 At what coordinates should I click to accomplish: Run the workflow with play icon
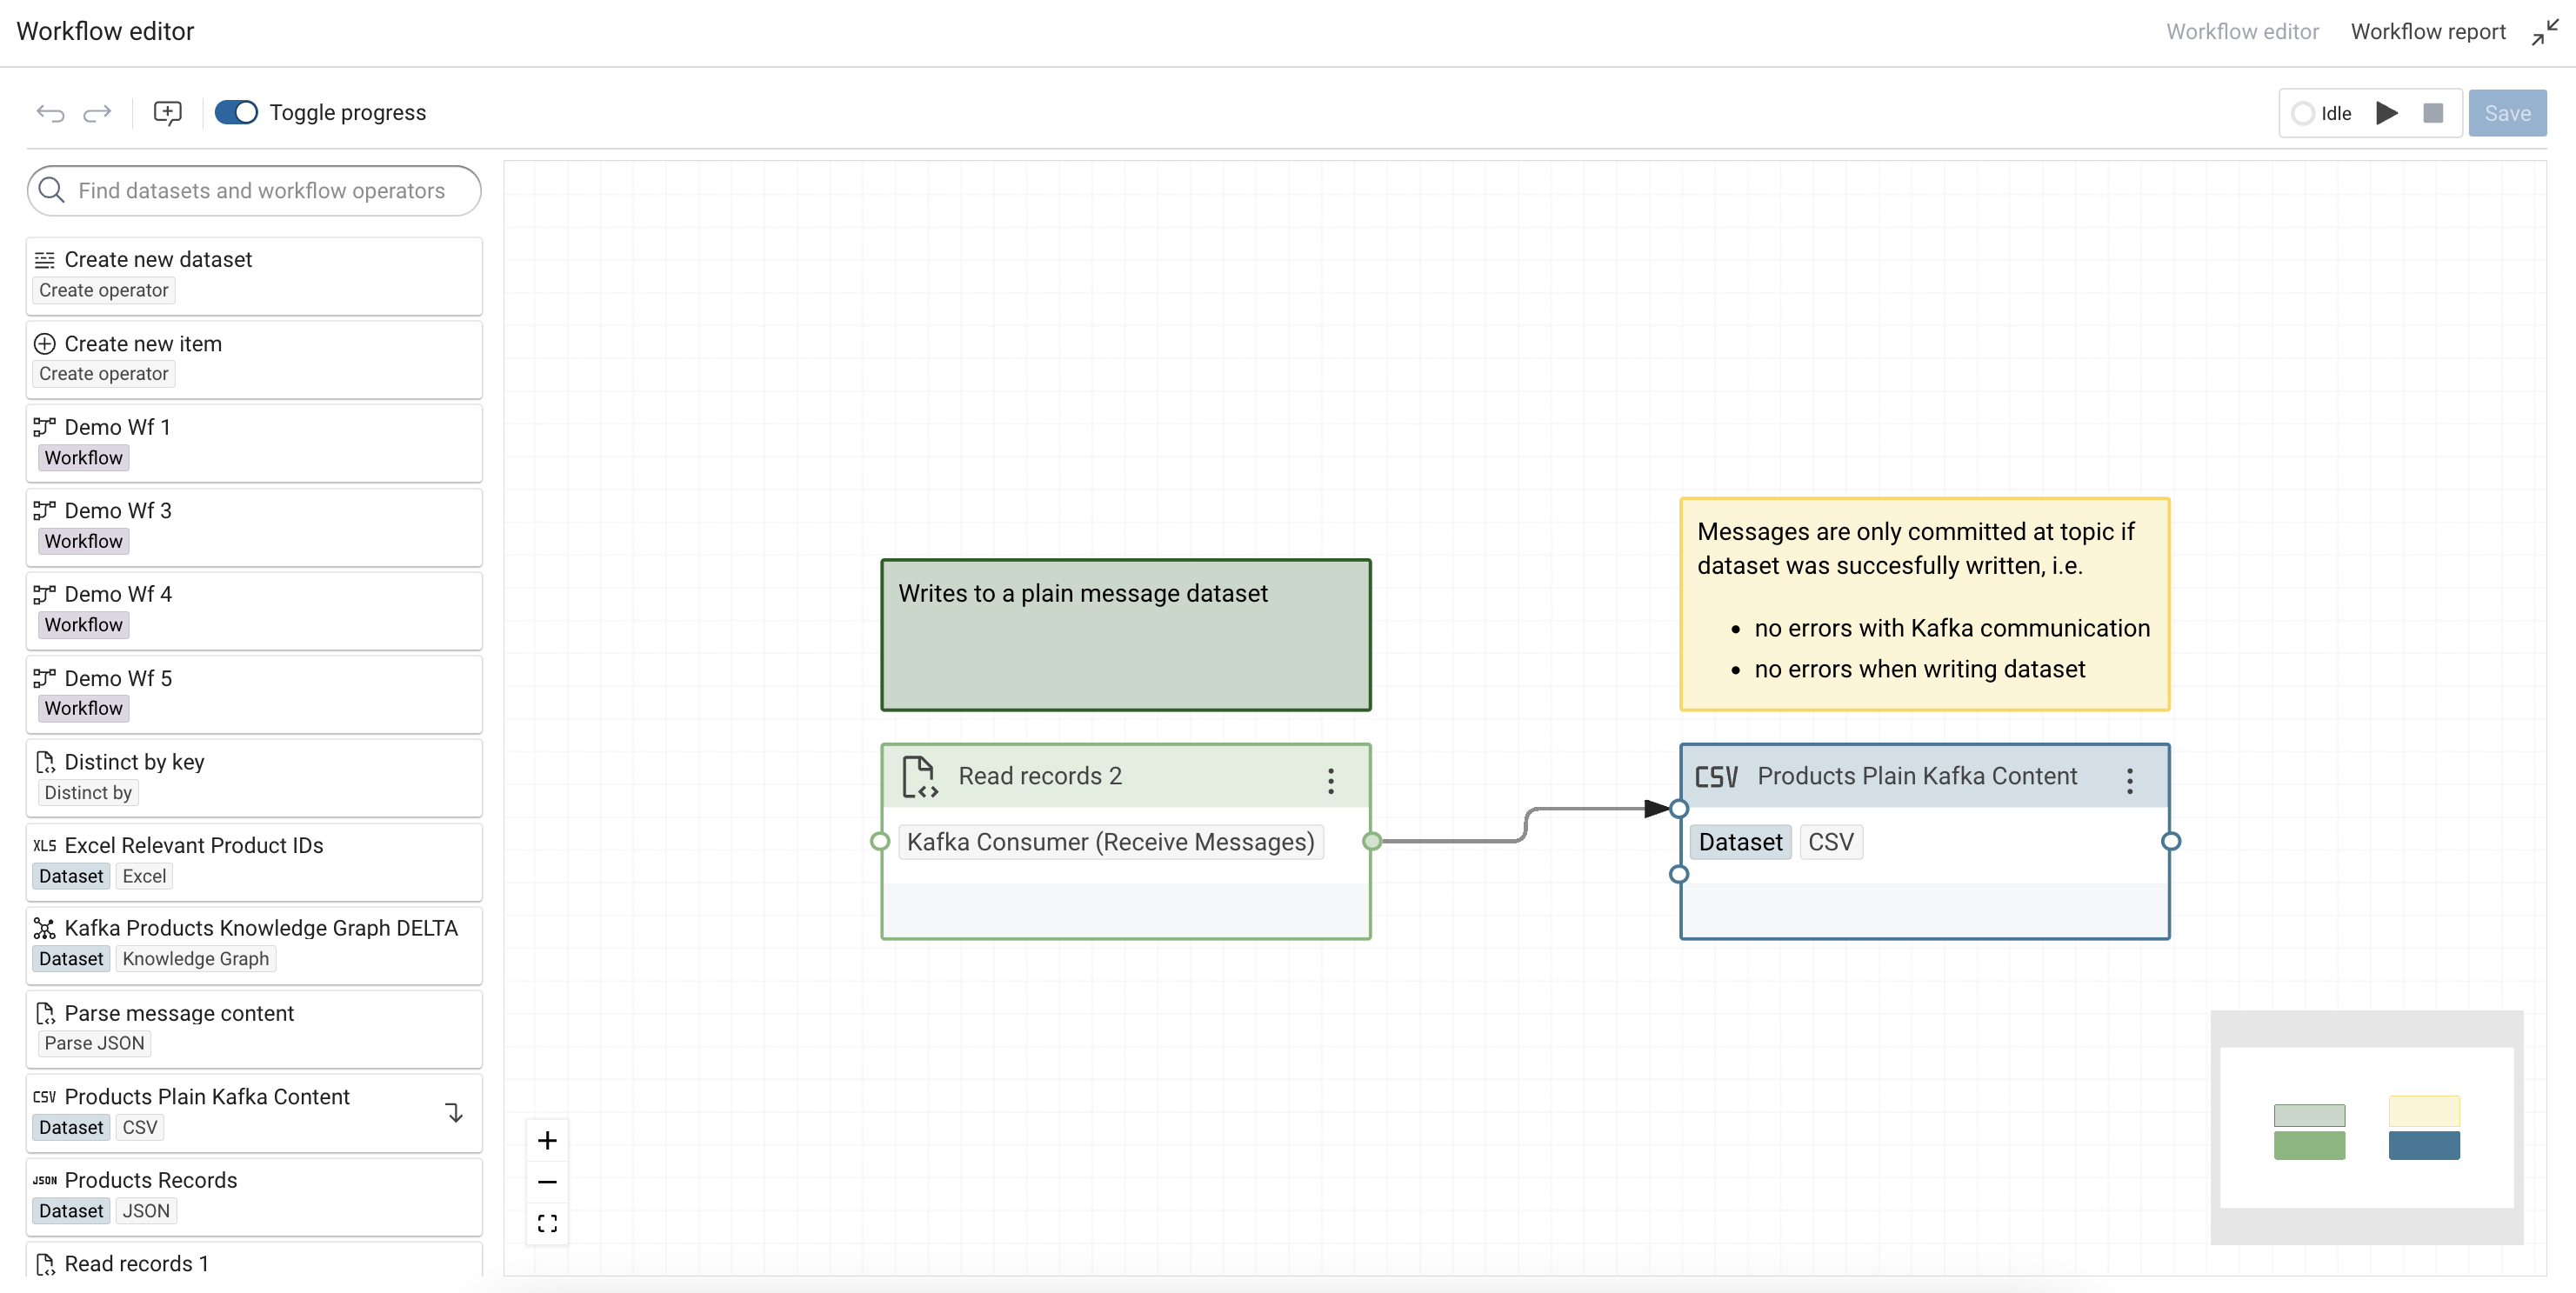click(x=2386, y=113)
